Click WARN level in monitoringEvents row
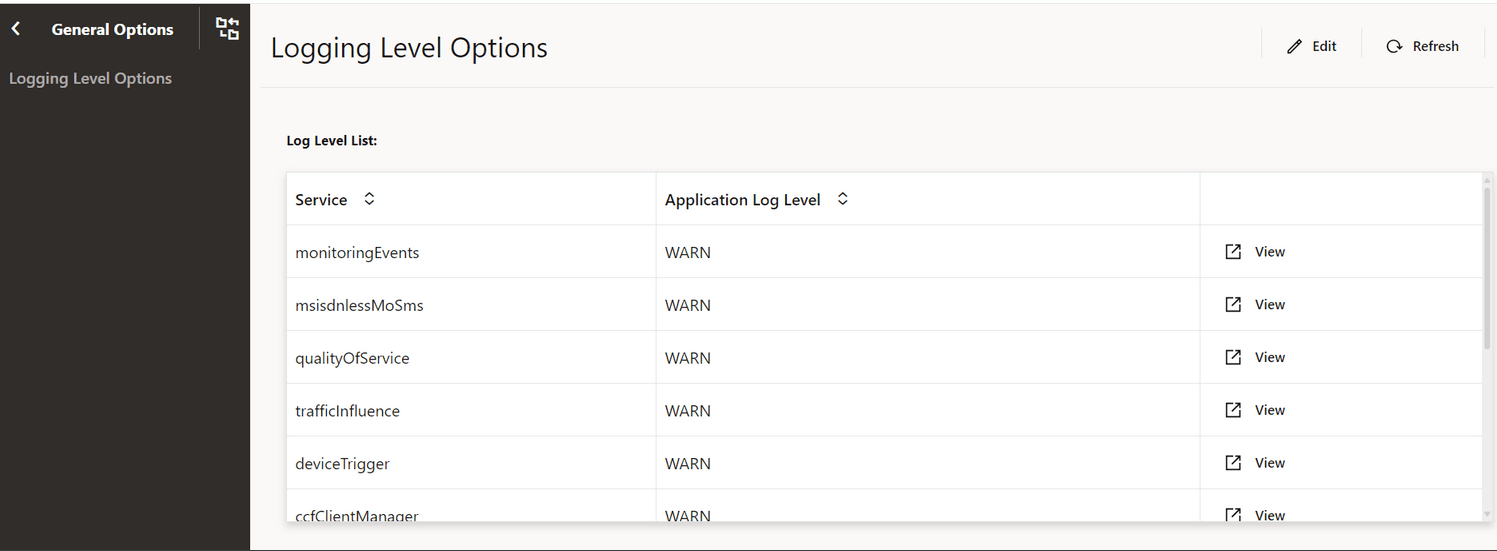 688,253
